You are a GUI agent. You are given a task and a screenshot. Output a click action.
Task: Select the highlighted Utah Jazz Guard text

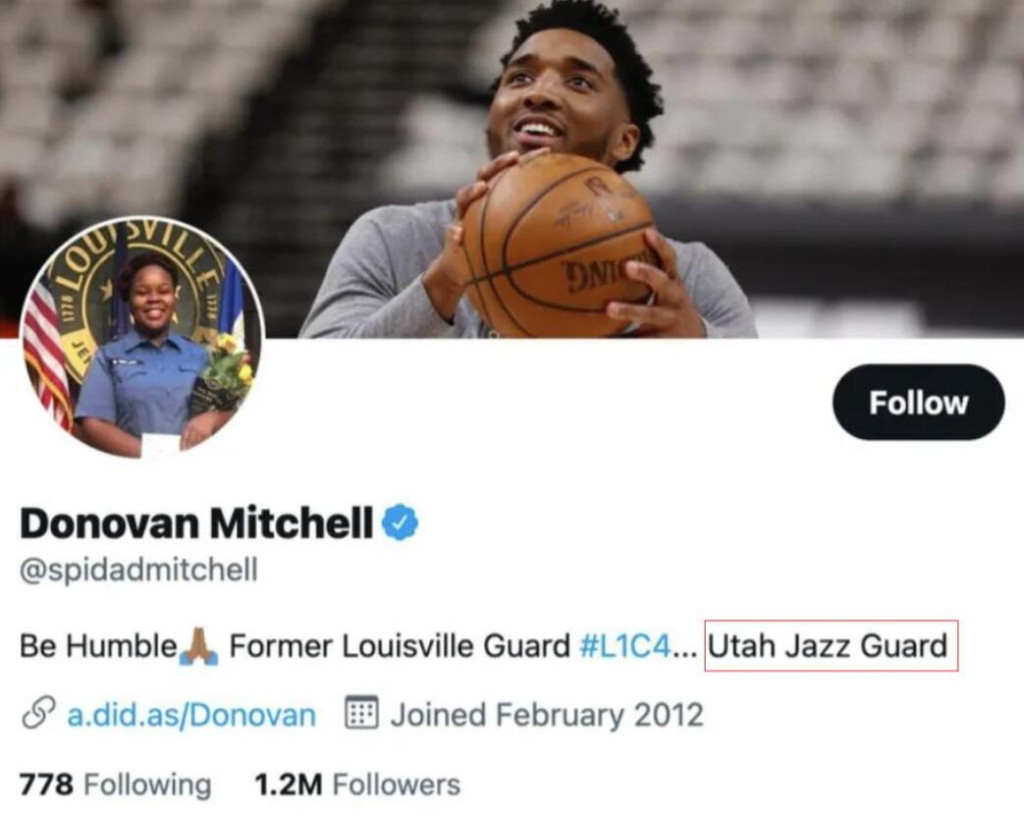tap(830, 645)
